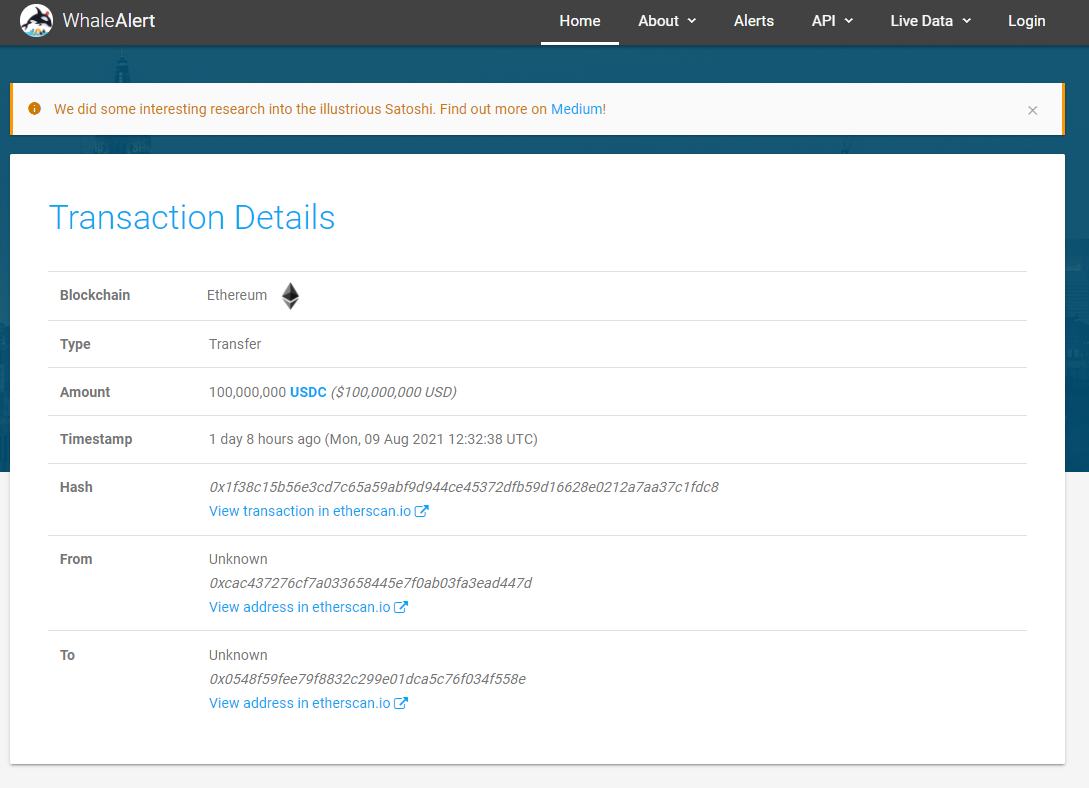
Task: Click the WhaleAlert orca logo
Action: coord(36,21)
